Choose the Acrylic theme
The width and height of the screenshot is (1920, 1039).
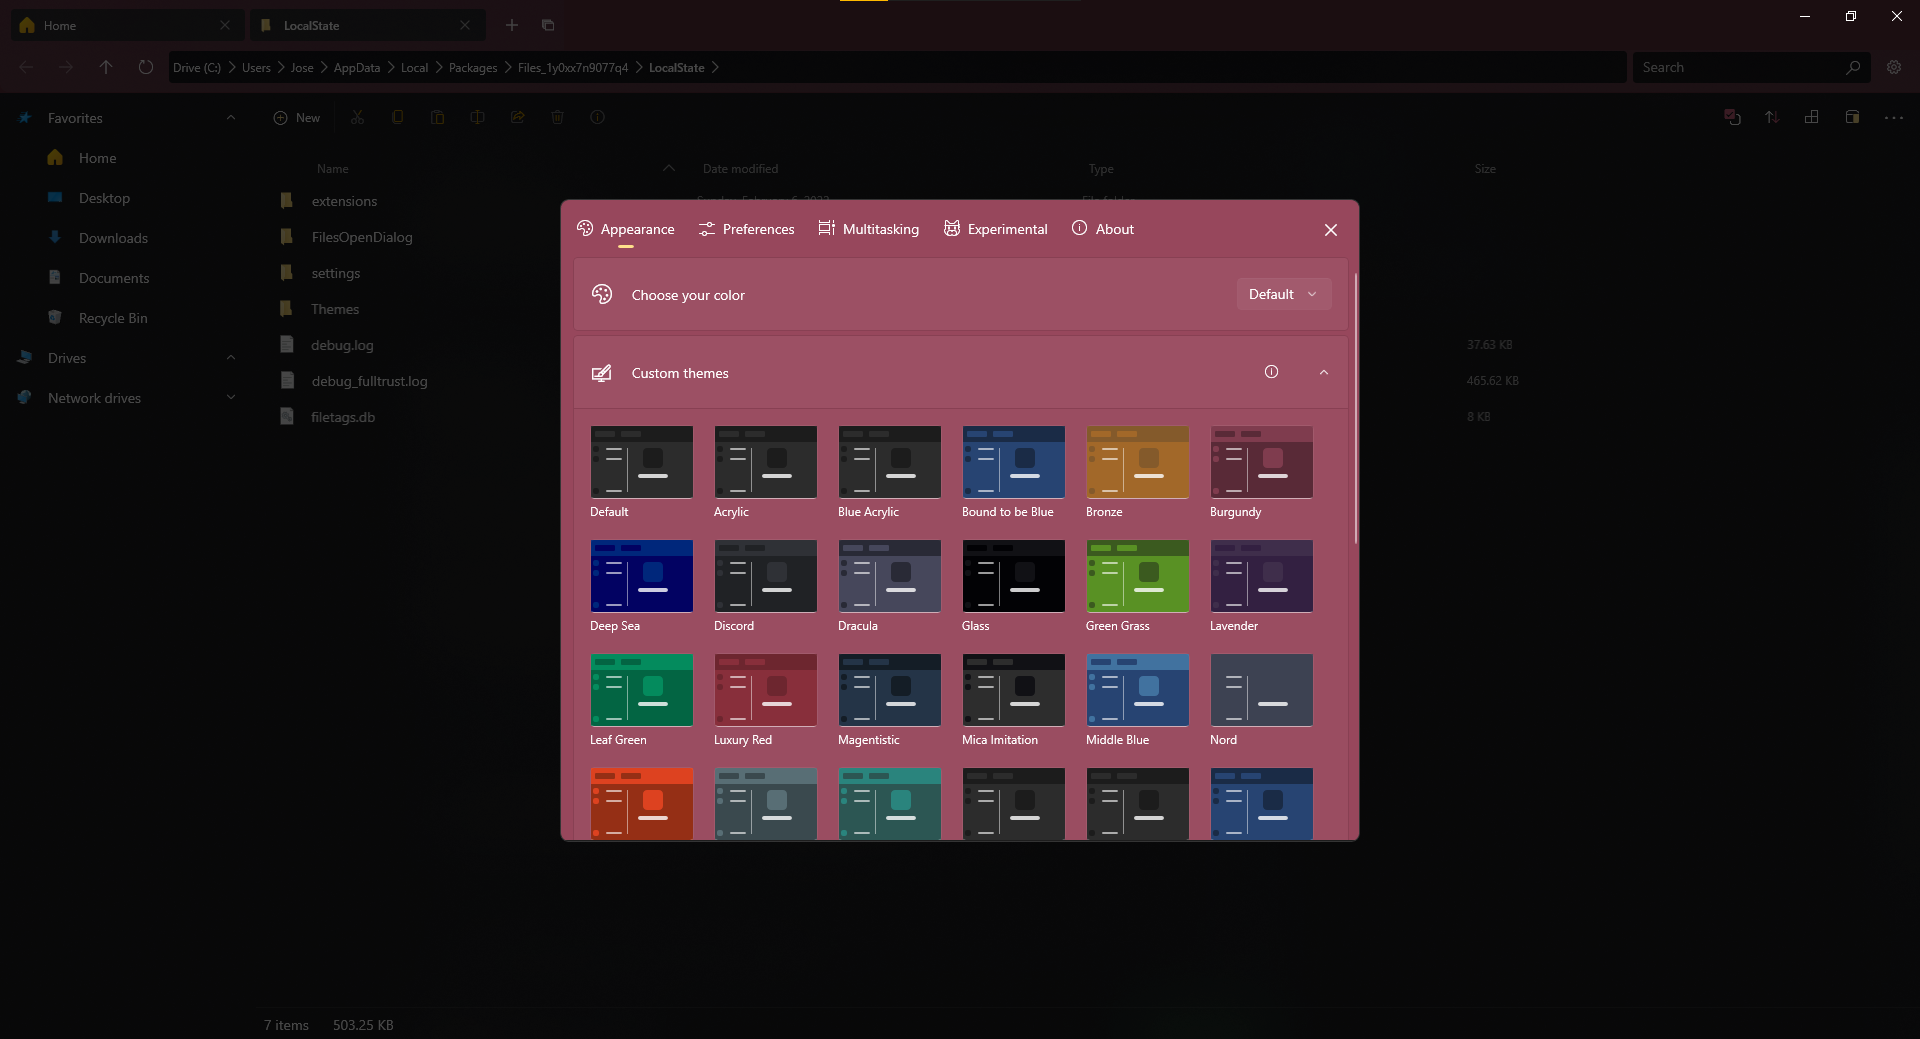tap(766, 462)
